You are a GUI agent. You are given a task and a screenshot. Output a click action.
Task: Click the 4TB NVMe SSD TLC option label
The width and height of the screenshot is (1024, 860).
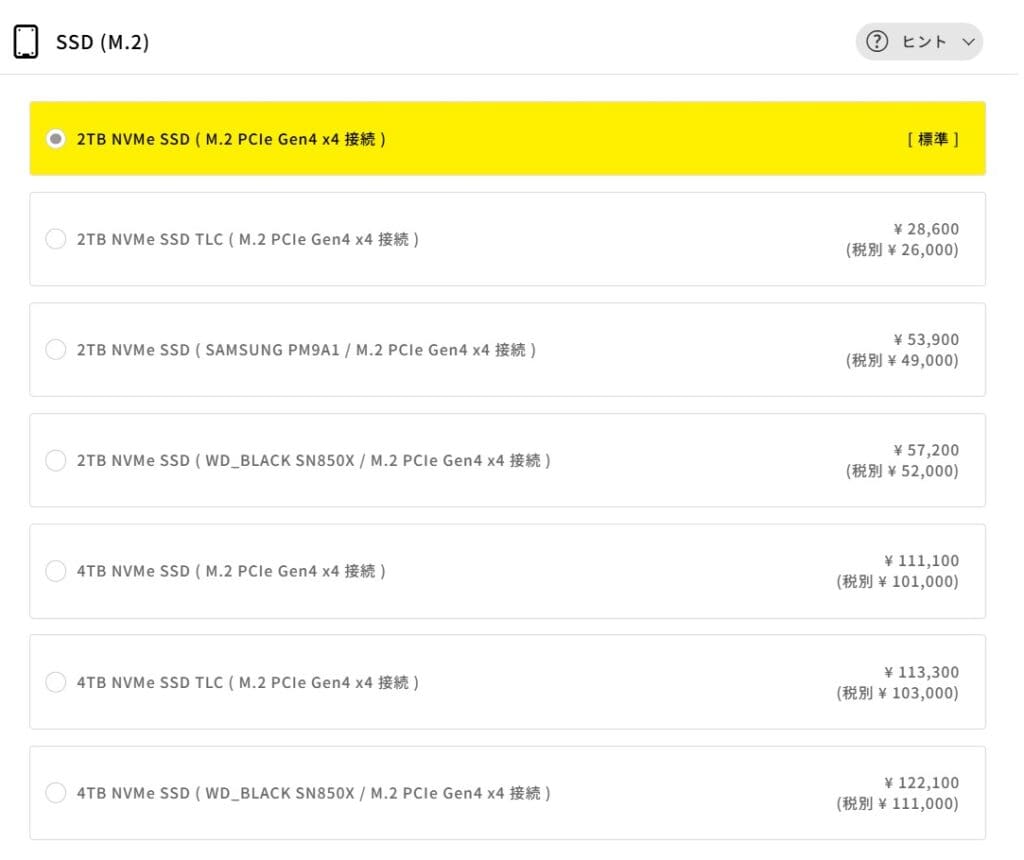[x=248, y=682]
